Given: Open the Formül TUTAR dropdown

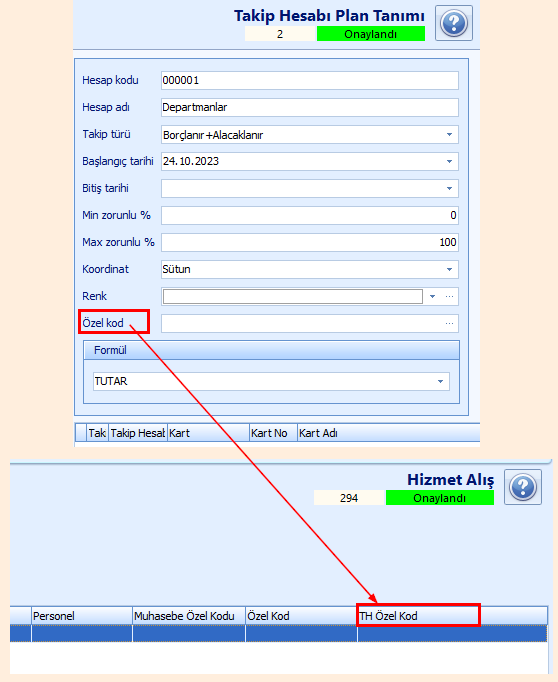Looking at the screenshot, I should click(x=440, y=381).
